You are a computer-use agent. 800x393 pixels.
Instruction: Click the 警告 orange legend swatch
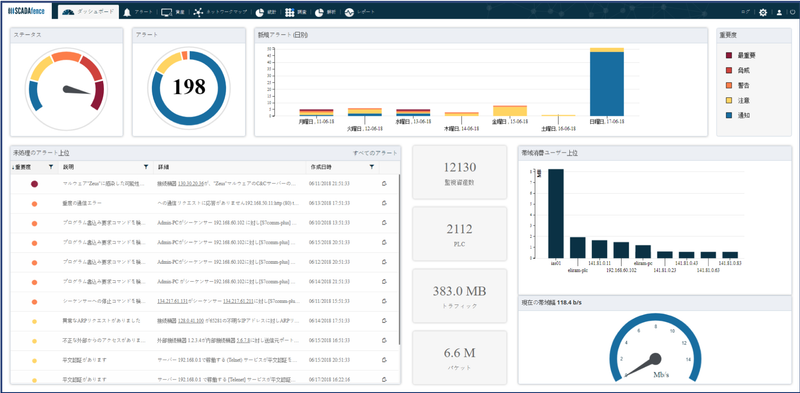[x=729, y=85]
